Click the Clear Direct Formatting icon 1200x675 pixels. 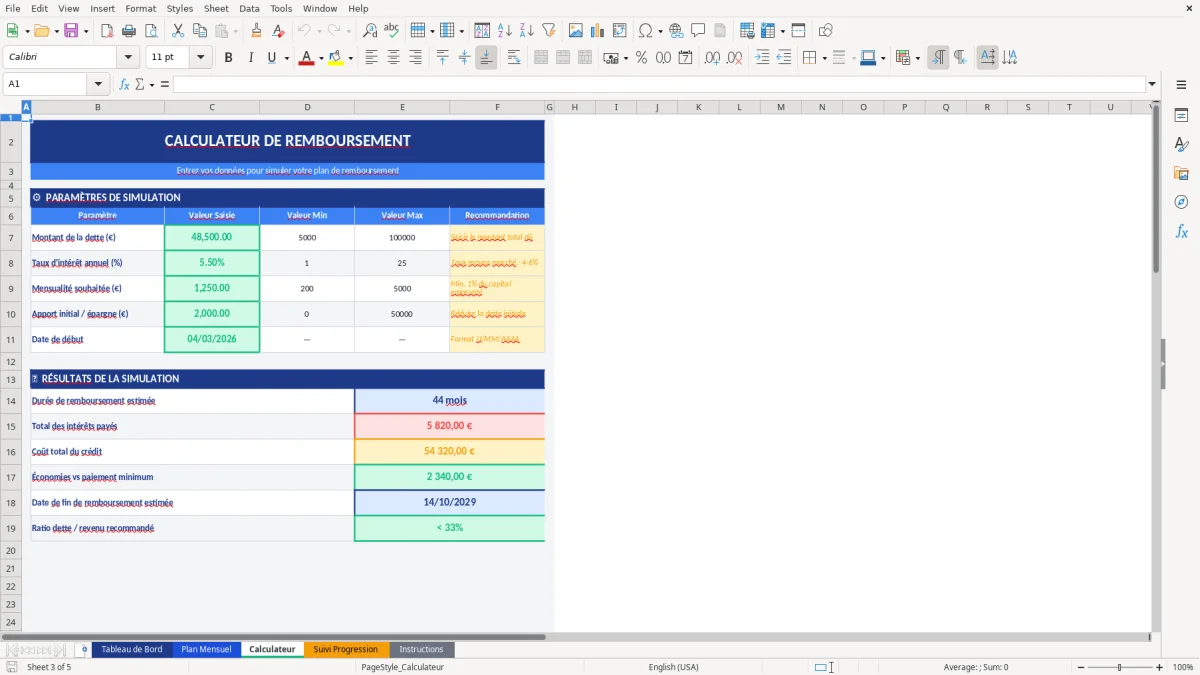278,30
